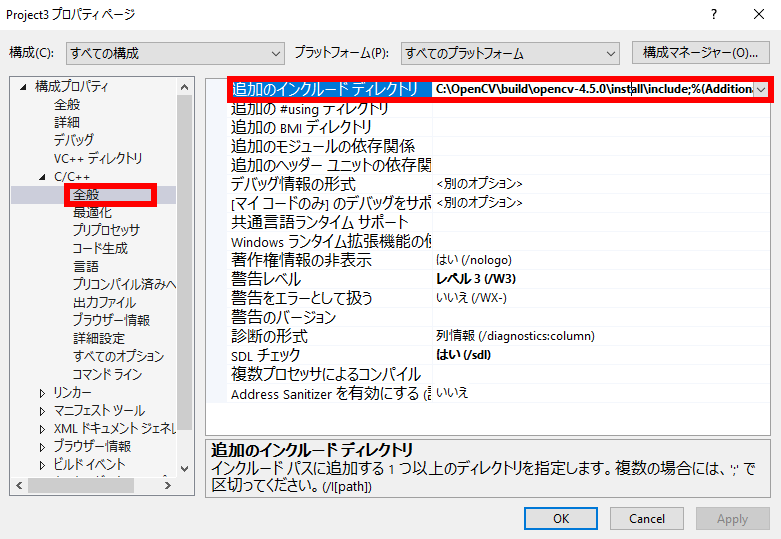Click the tree's scroll right arrow
Viewport: 781px width, 539px height.
tap(168, 485)
